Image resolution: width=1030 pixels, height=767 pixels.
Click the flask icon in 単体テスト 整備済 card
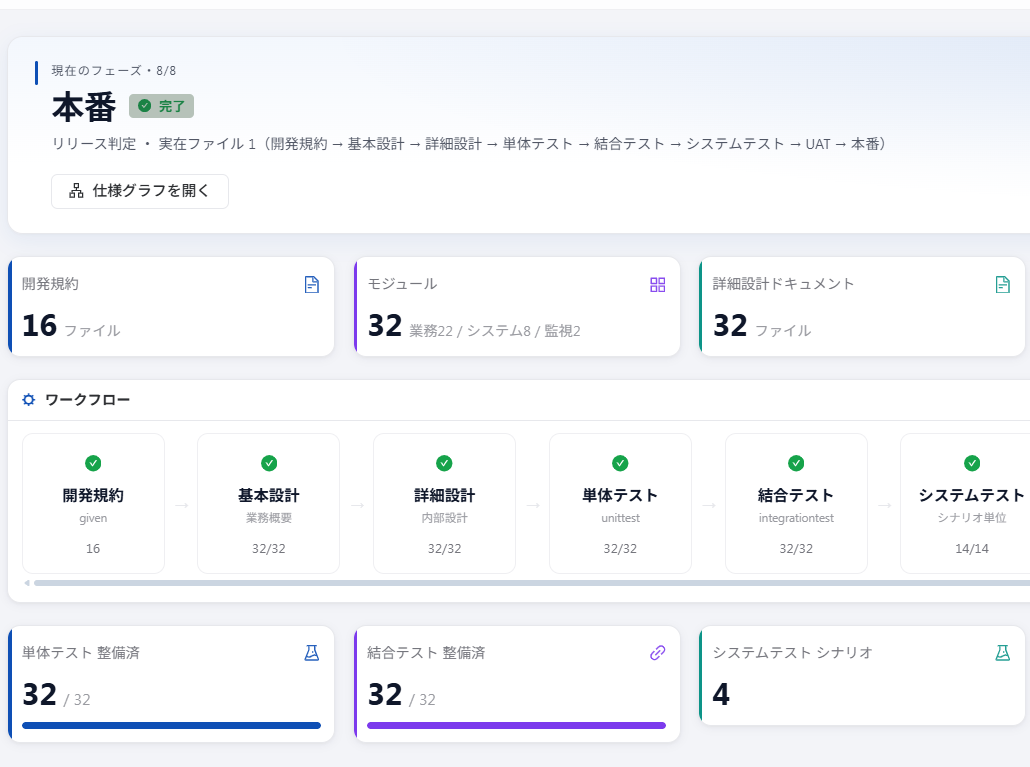(x=312, y=653)
